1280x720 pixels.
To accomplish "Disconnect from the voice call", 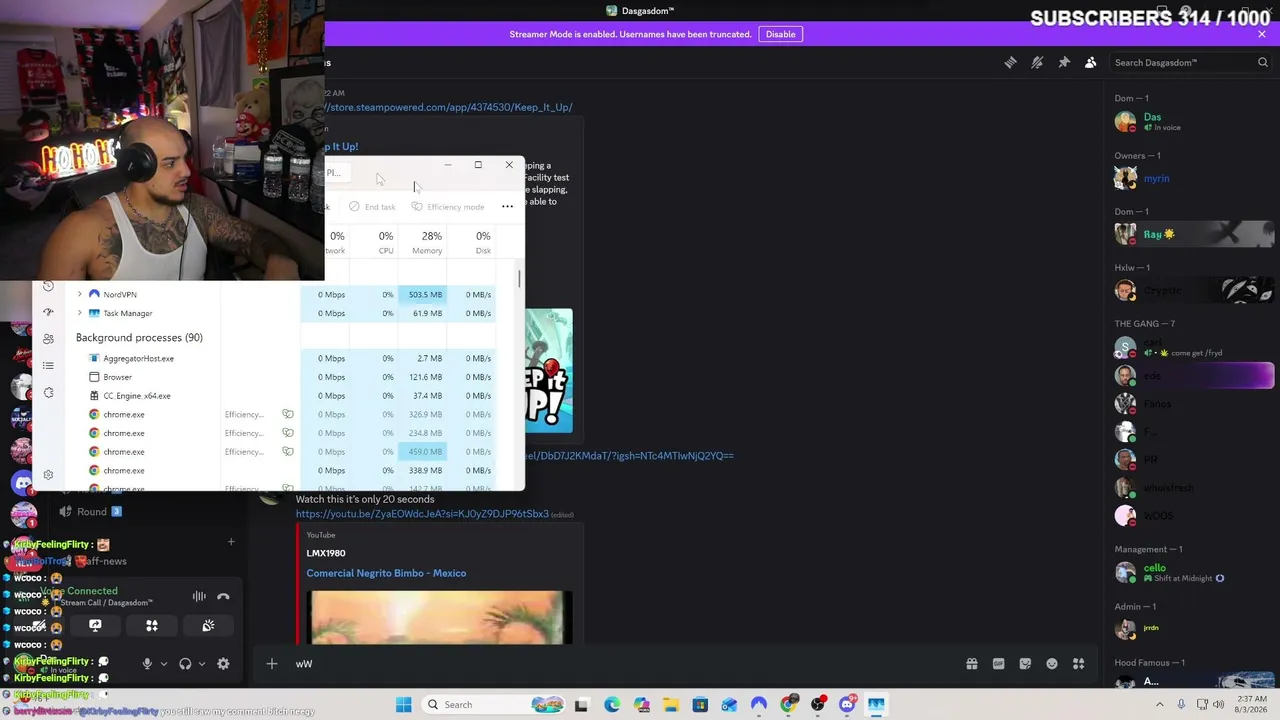I will [x=223, y=596].
